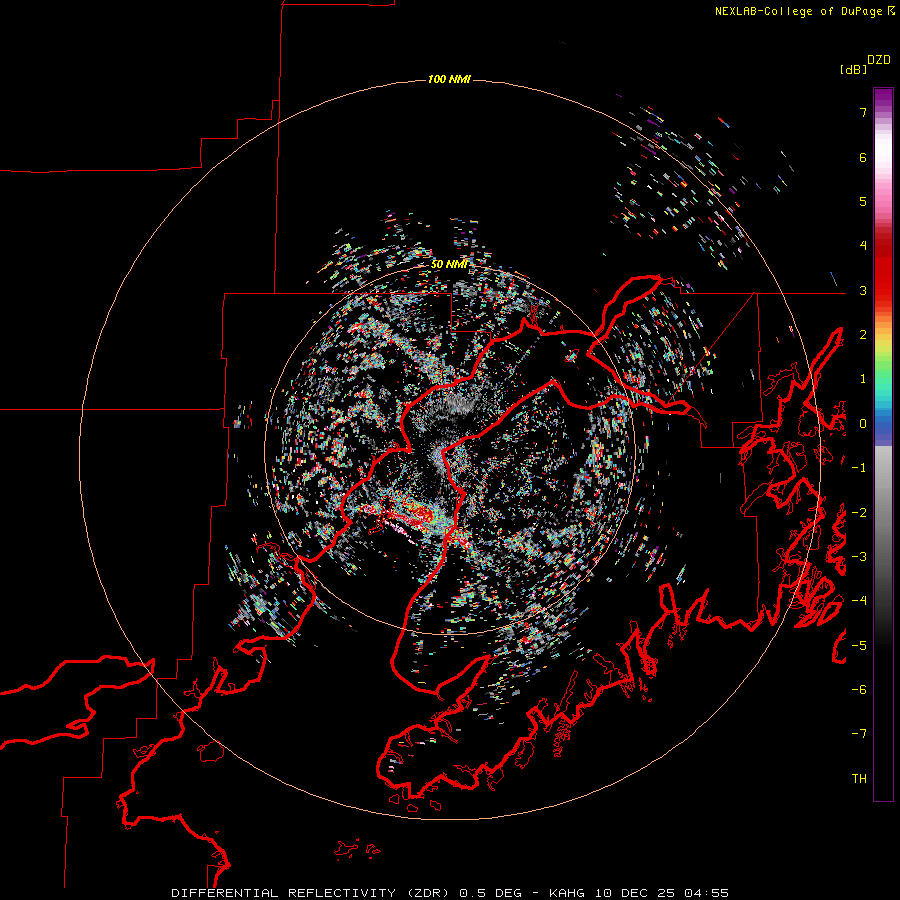Screen dimensions: 900x900
Task: Click the 04:55 timestamp in caption
Action: [706, 893]
